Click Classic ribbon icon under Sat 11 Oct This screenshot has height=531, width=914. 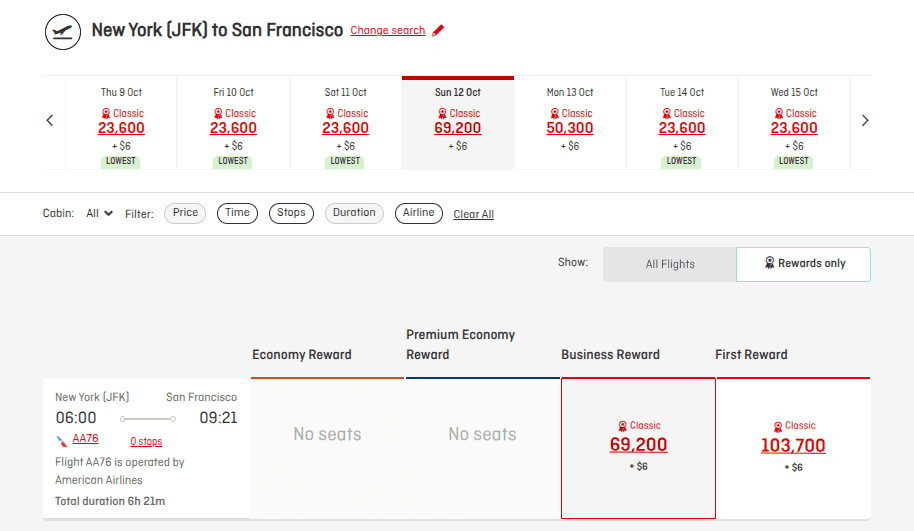330,113
